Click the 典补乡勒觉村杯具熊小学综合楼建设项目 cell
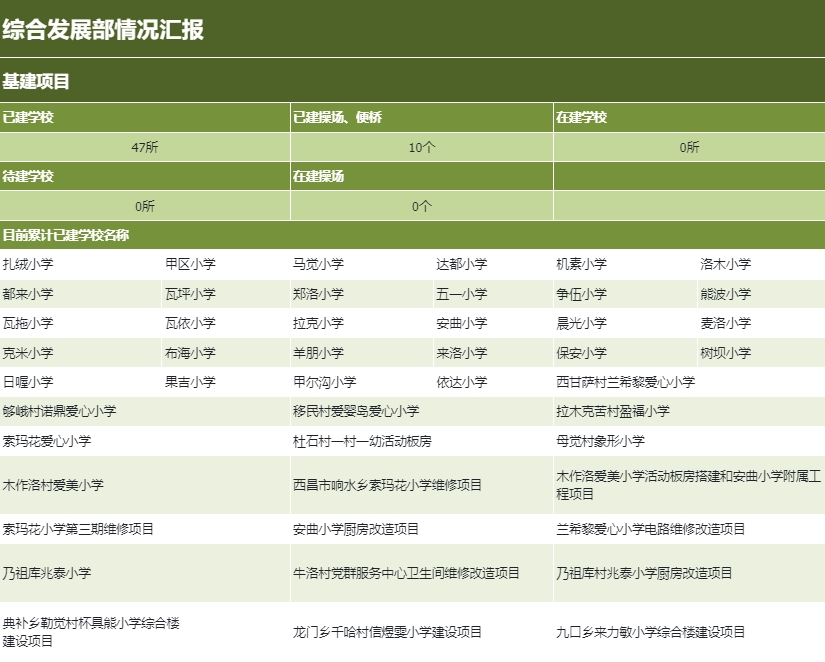The height and width of the screenshot is (662, 825). [x=145, y=631]
